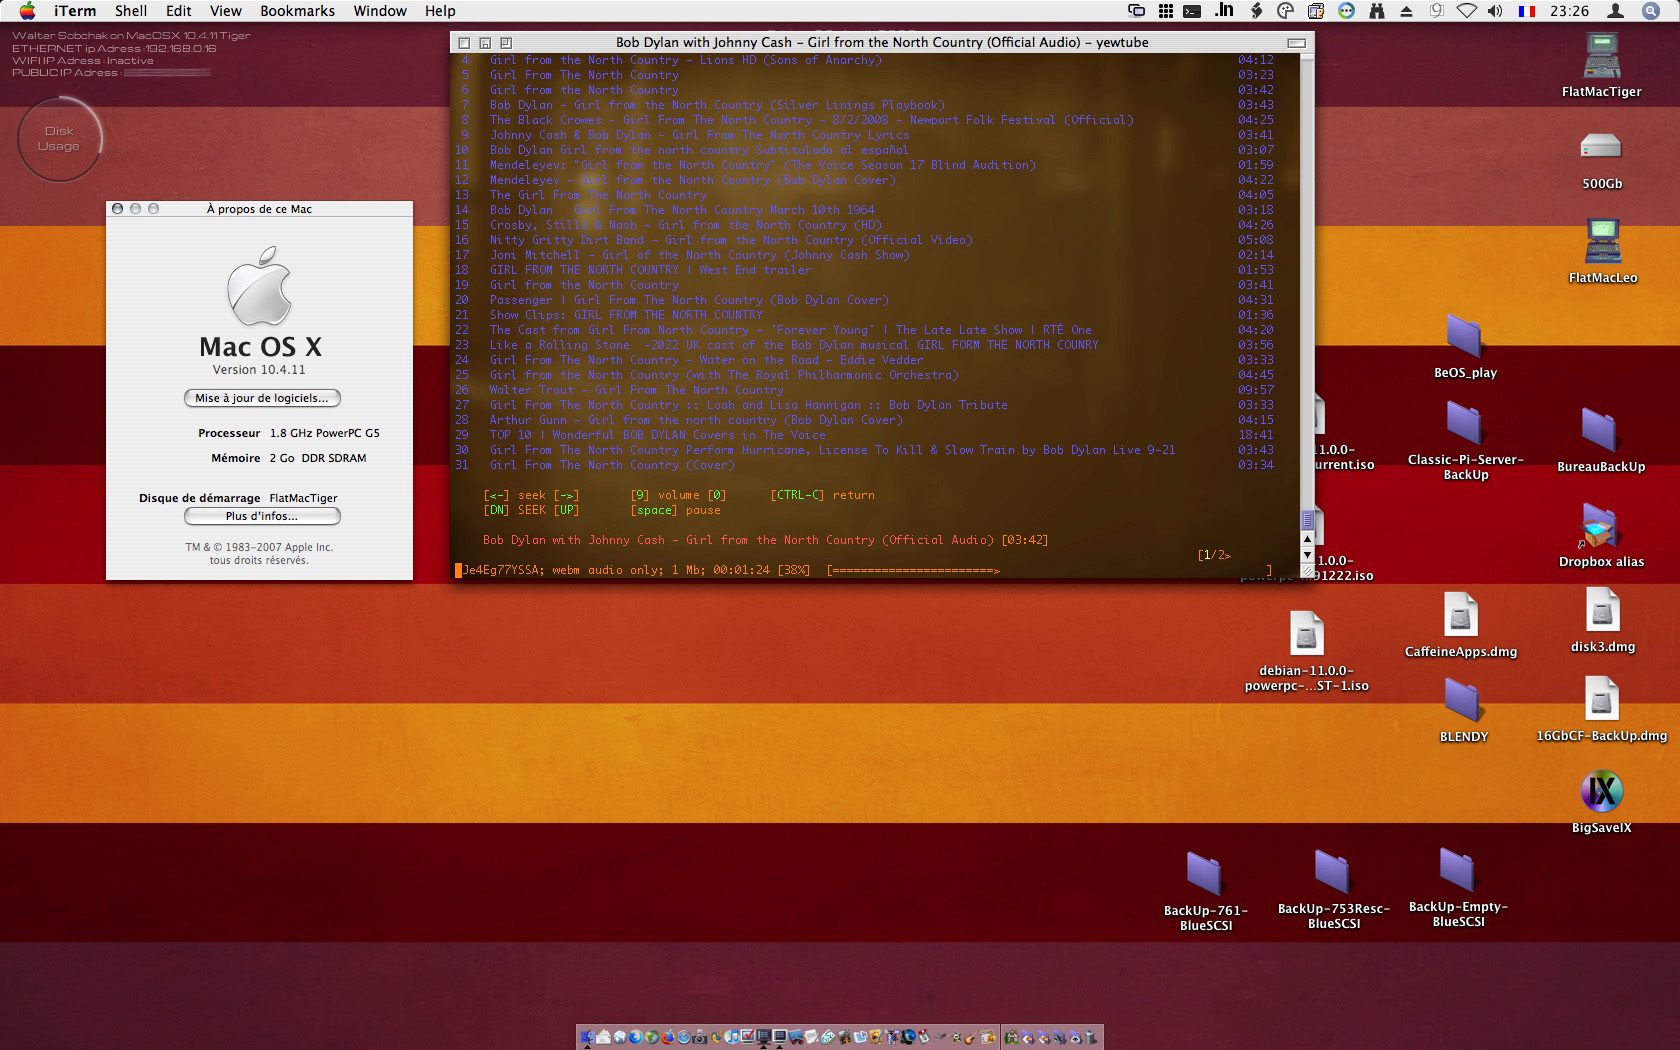Click the 'Nitty Gritty Dirt Band' playlist row
The image size is (1680, 1050).
(866, 240)
